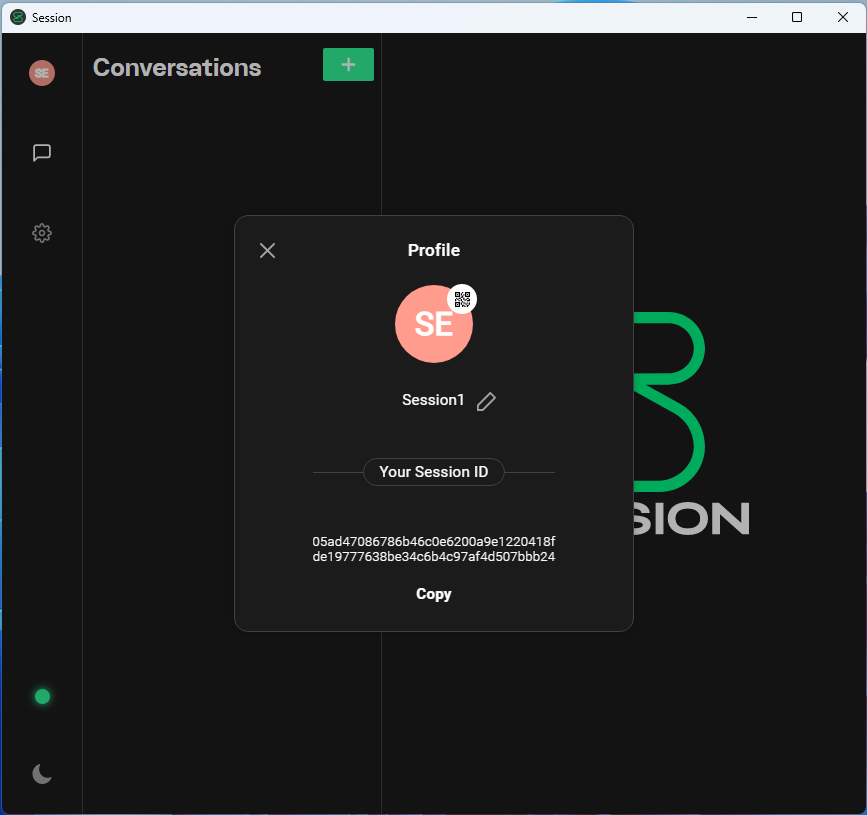Select the Session ID hexadecimal text
This screenshot has width=867, height=815.
click(x=434, y=549)
